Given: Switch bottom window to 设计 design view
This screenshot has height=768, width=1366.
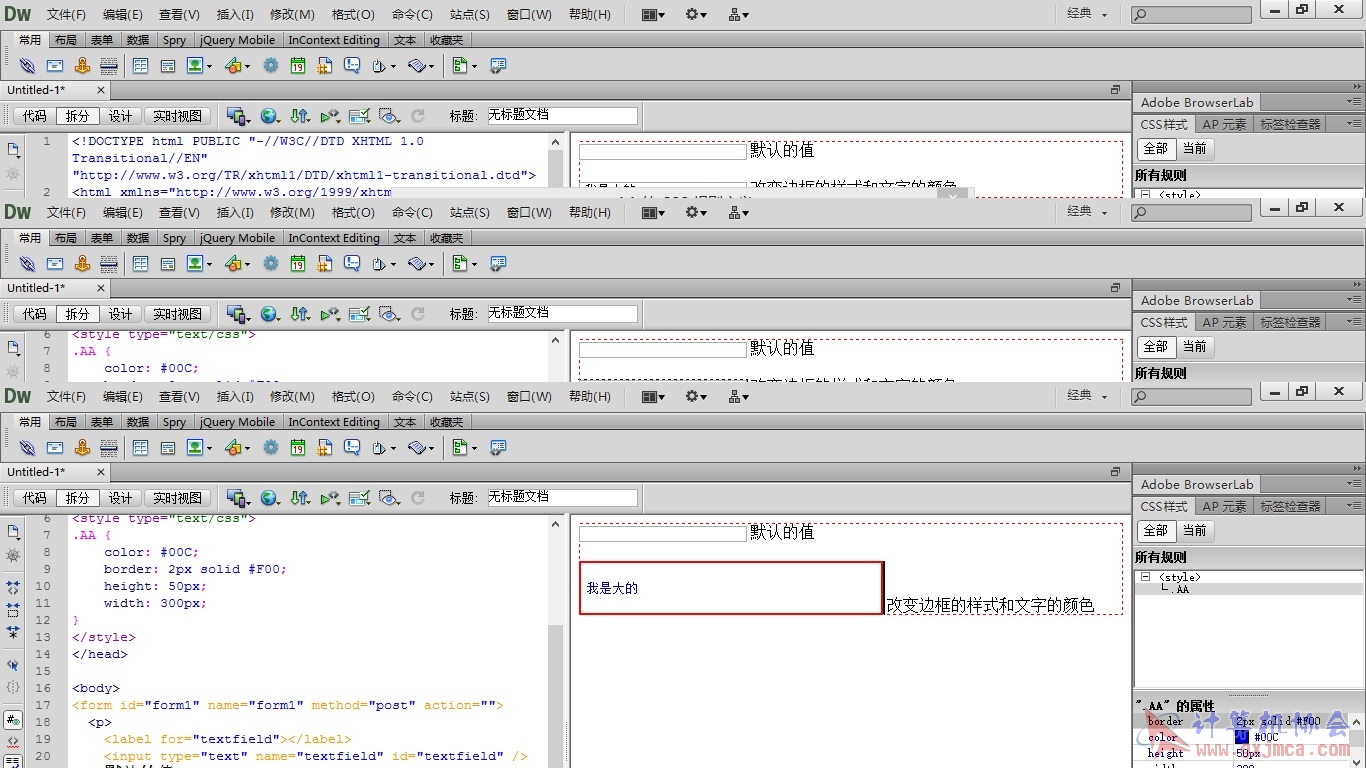Looking at the screenshot, I should tap(121, 497).
